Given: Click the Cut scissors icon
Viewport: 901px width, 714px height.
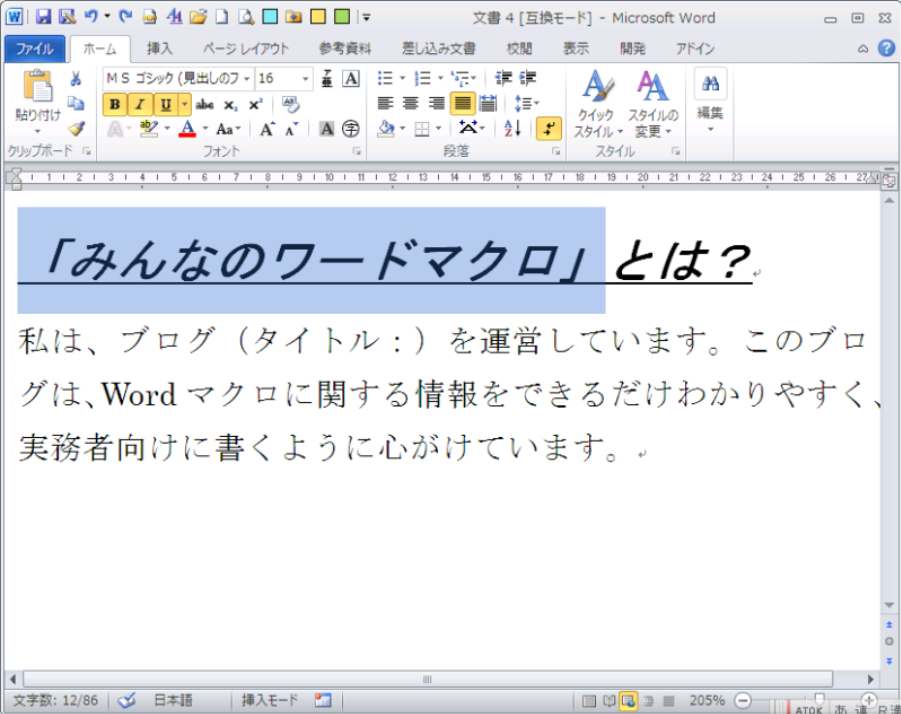Looking at the screenshot, I should click(76, 79).
